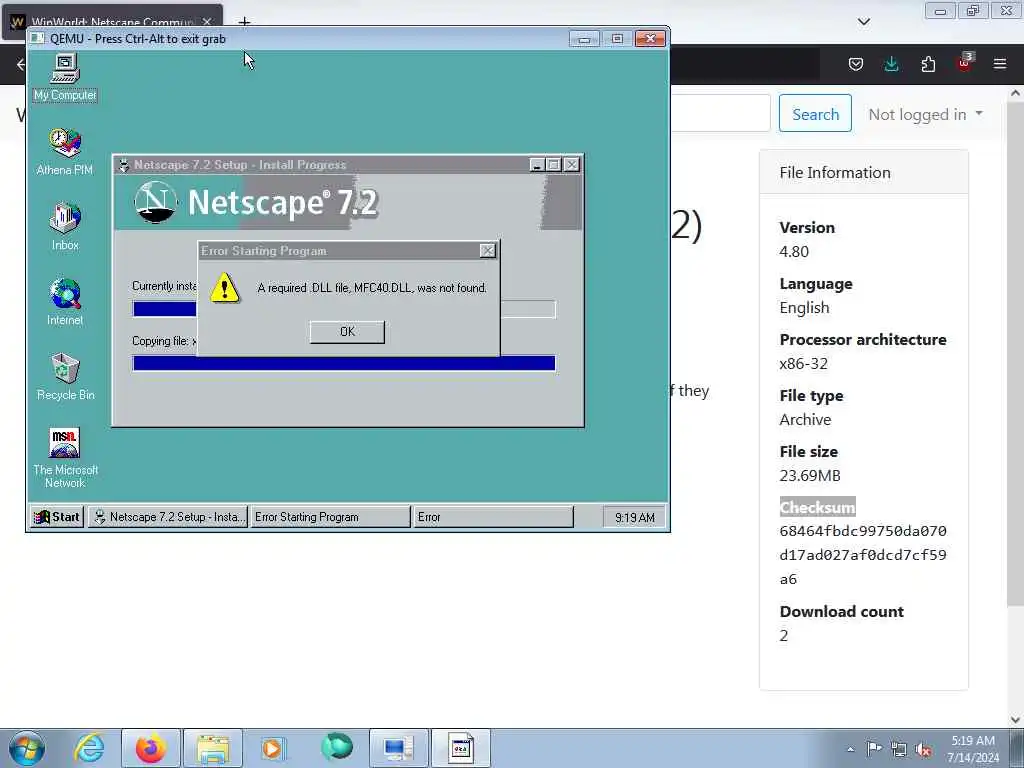Screen dimensions: 1024x768
Task: Switch to Firefox in Windows taskbar
Action: tap(151, 748)
